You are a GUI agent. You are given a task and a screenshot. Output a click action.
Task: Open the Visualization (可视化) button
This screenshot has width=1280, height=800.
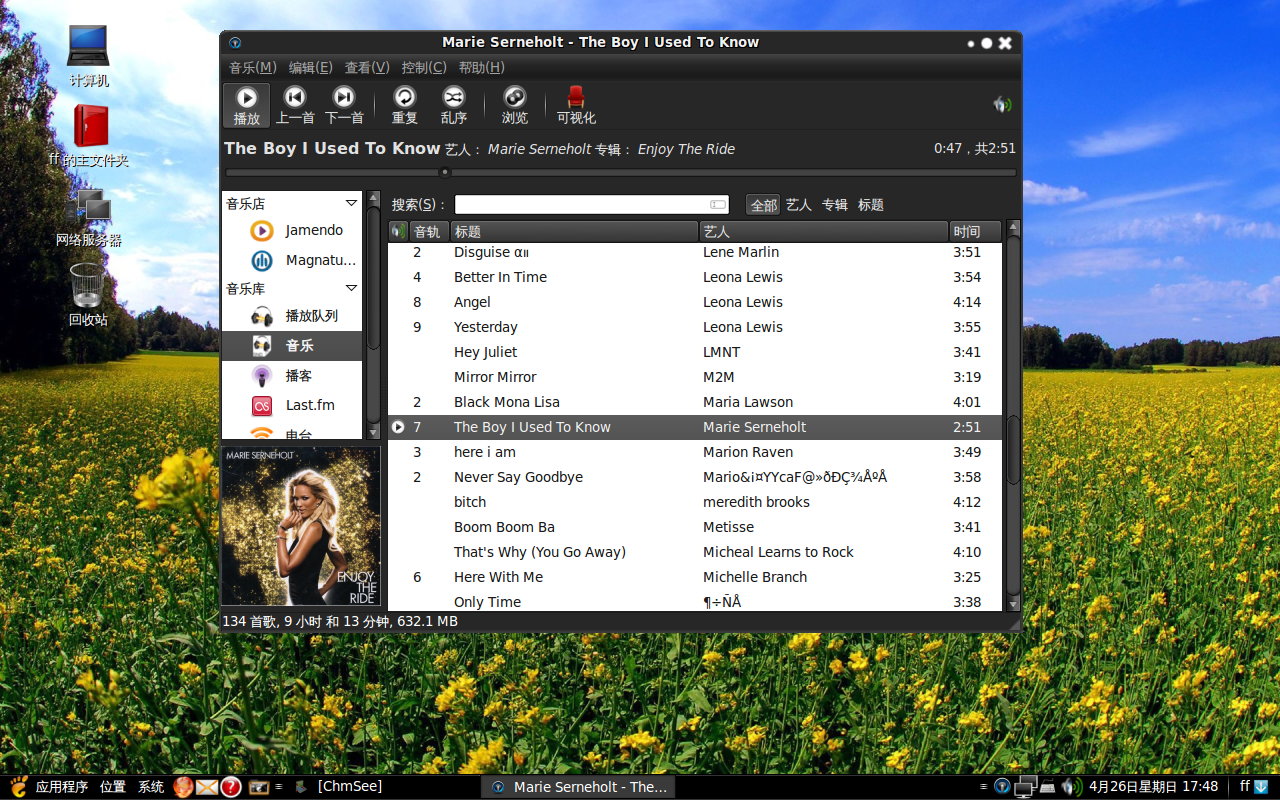(576, 106)
